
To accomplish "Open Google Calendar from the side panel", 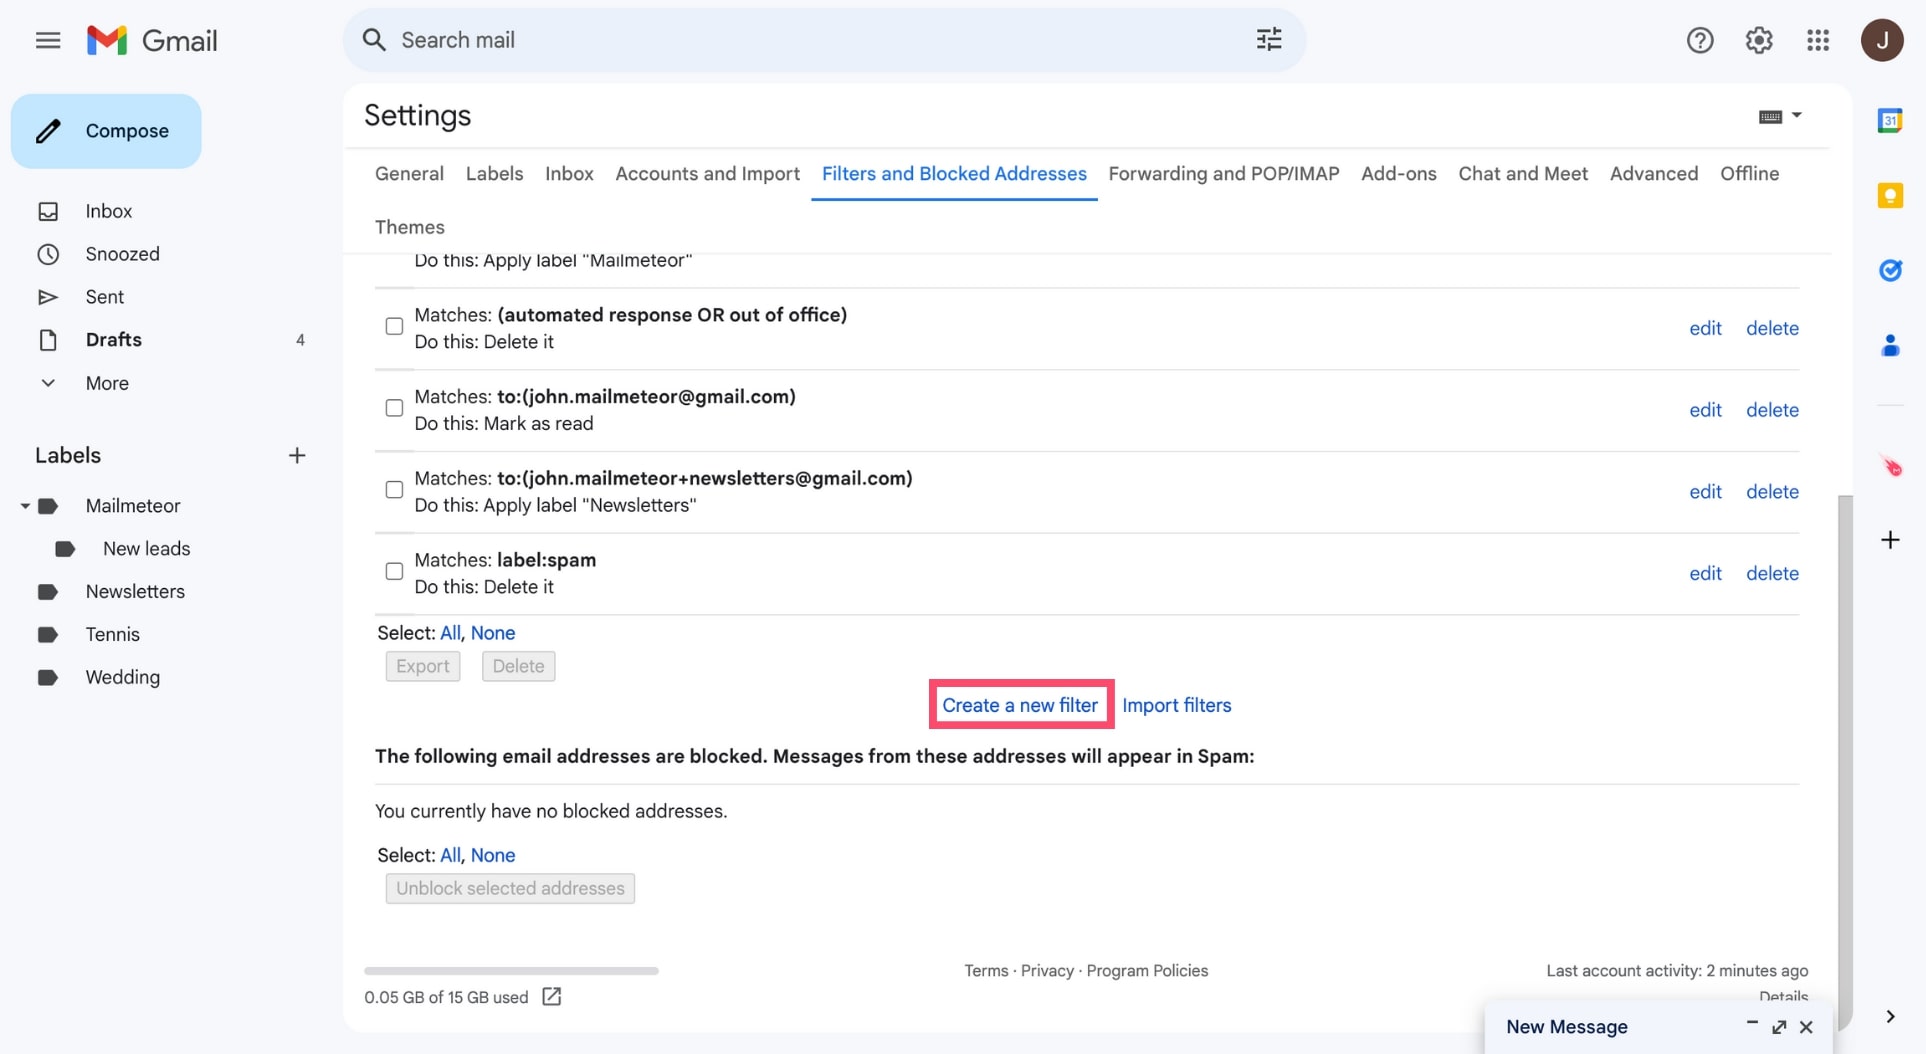I will 1890,120.
